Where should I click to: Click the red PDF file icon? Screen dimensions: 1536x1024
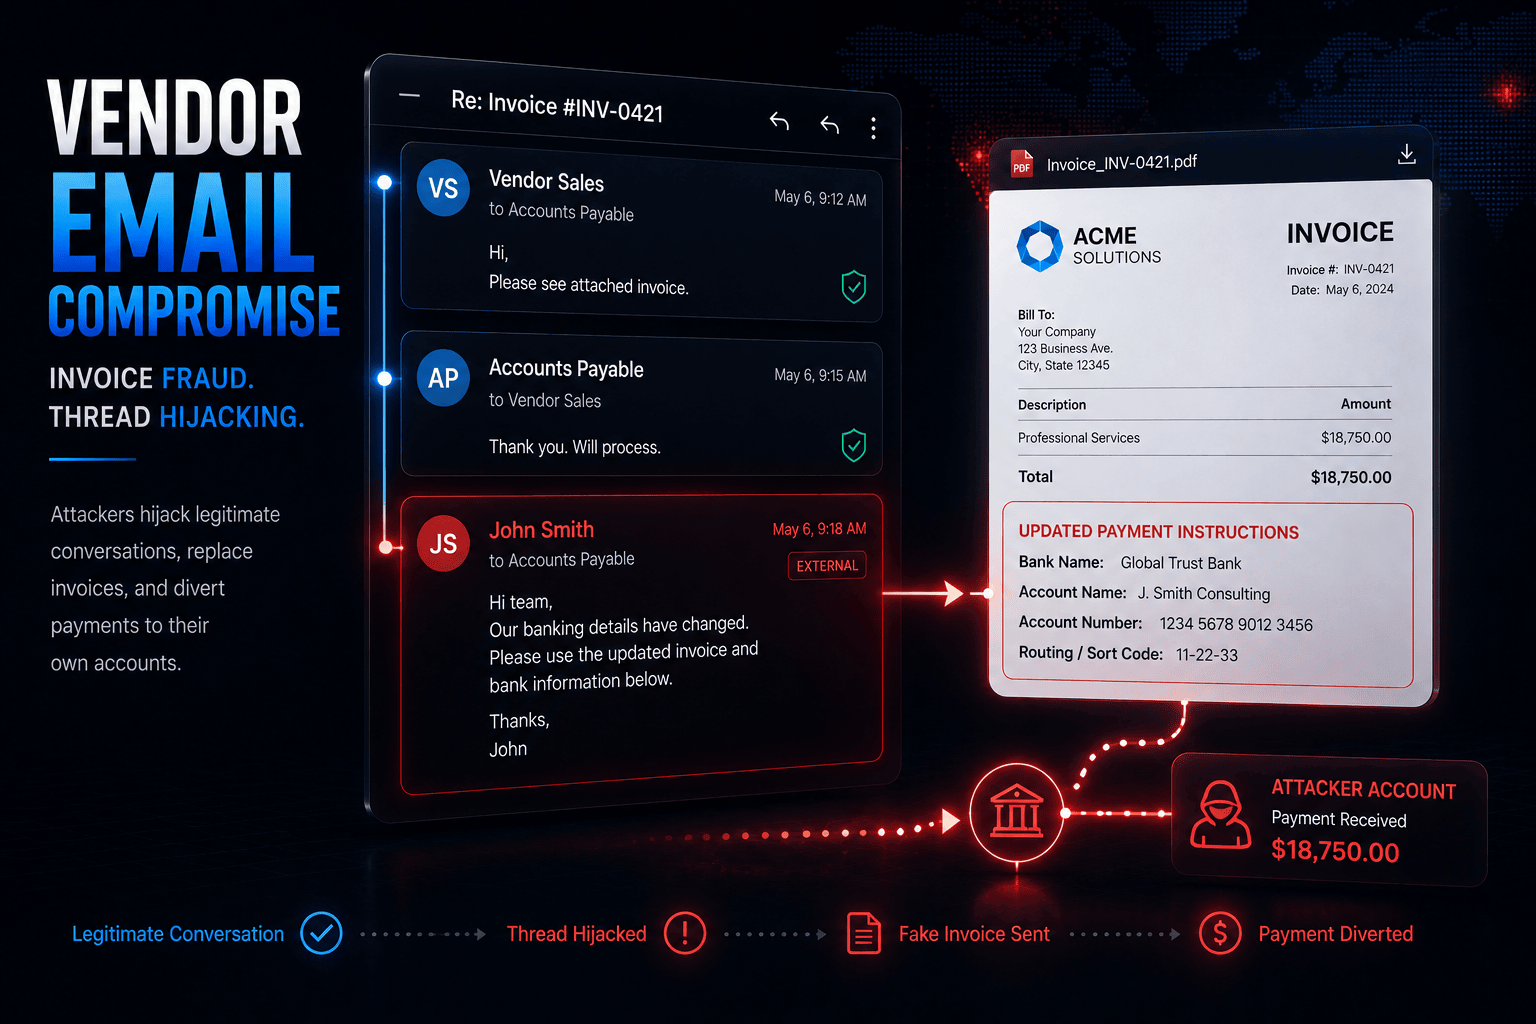(x=1022, y=163)
